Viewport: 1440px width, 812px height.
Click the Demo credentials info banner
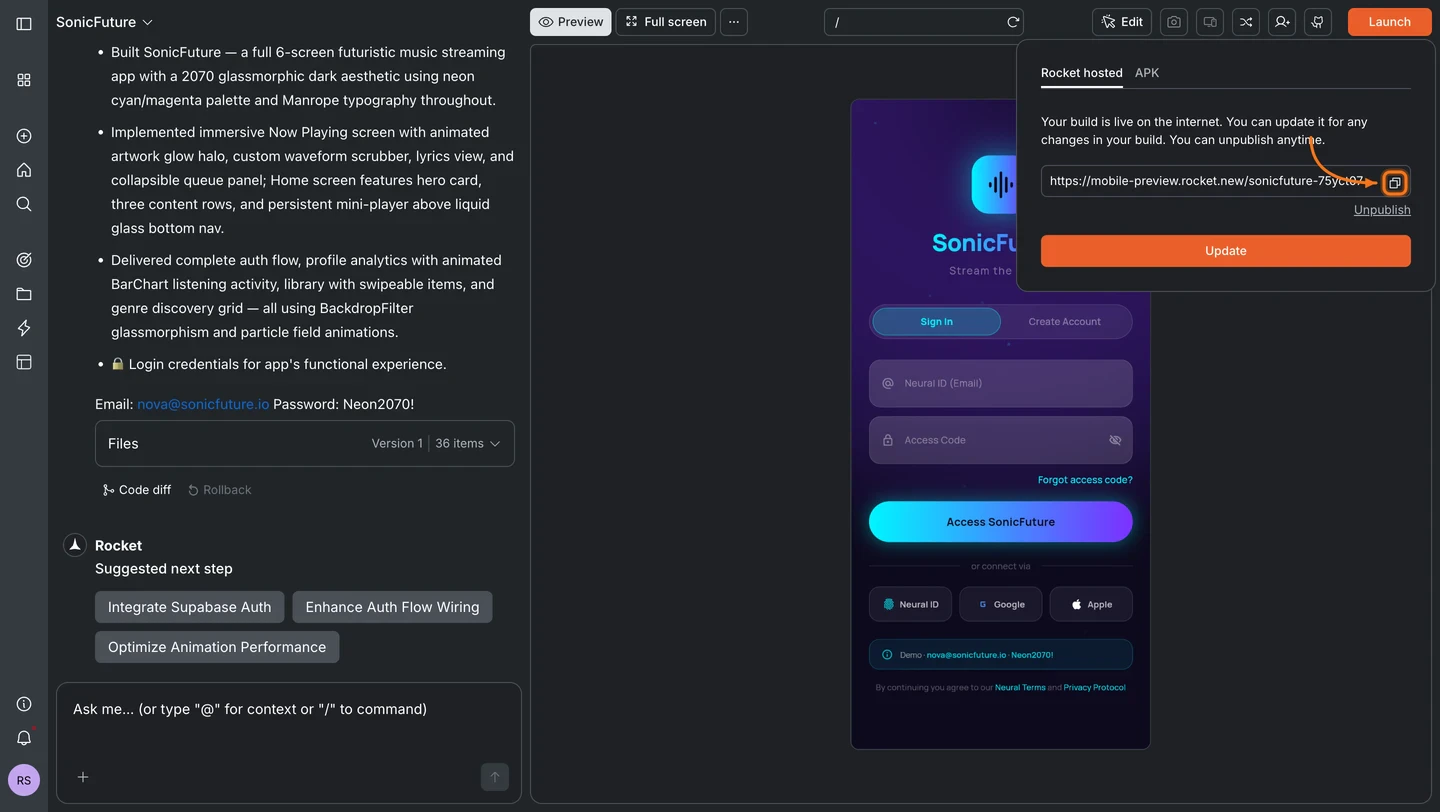(1001, 655)
